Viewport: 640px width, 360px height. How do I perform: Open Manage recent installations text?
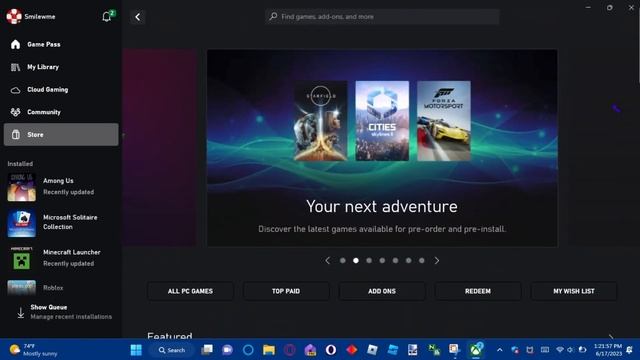click(x=71, y=317)
